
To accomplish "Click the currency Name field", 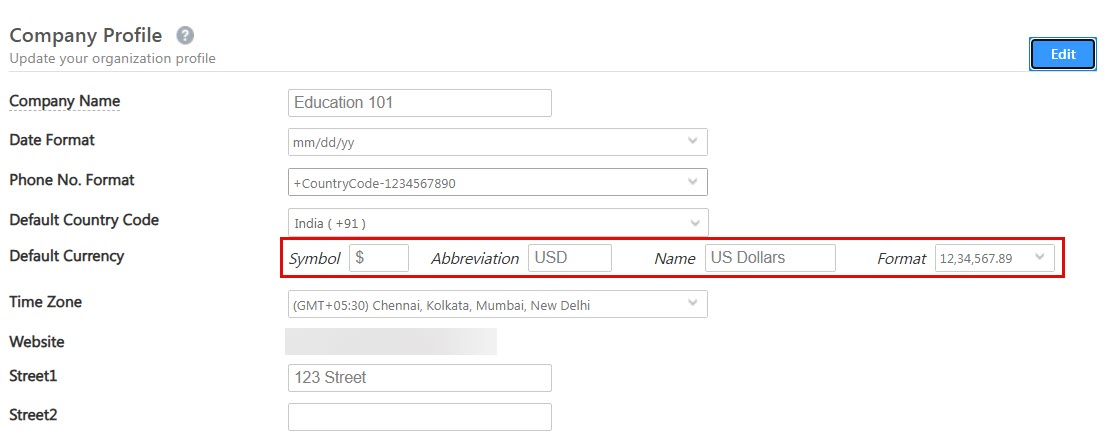I will click(770, 258).
